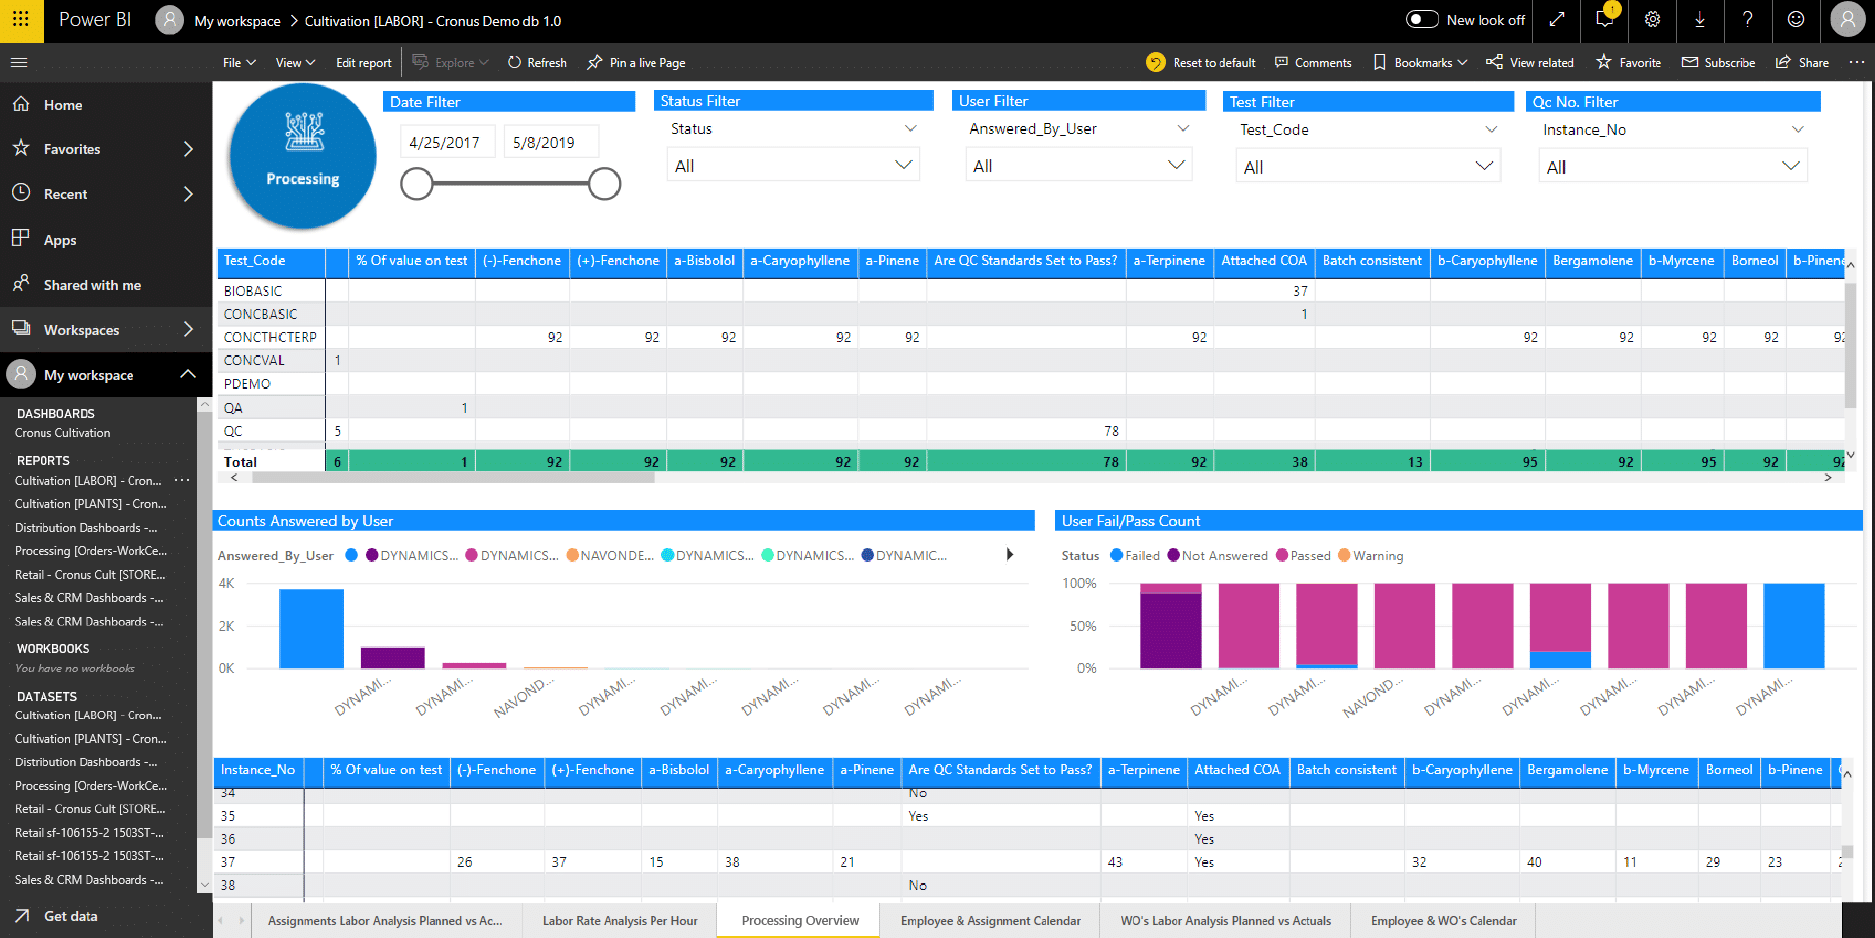
Task: Click the feedback smiley icon
Action: pyautogui.click(x=1796, y=20)
